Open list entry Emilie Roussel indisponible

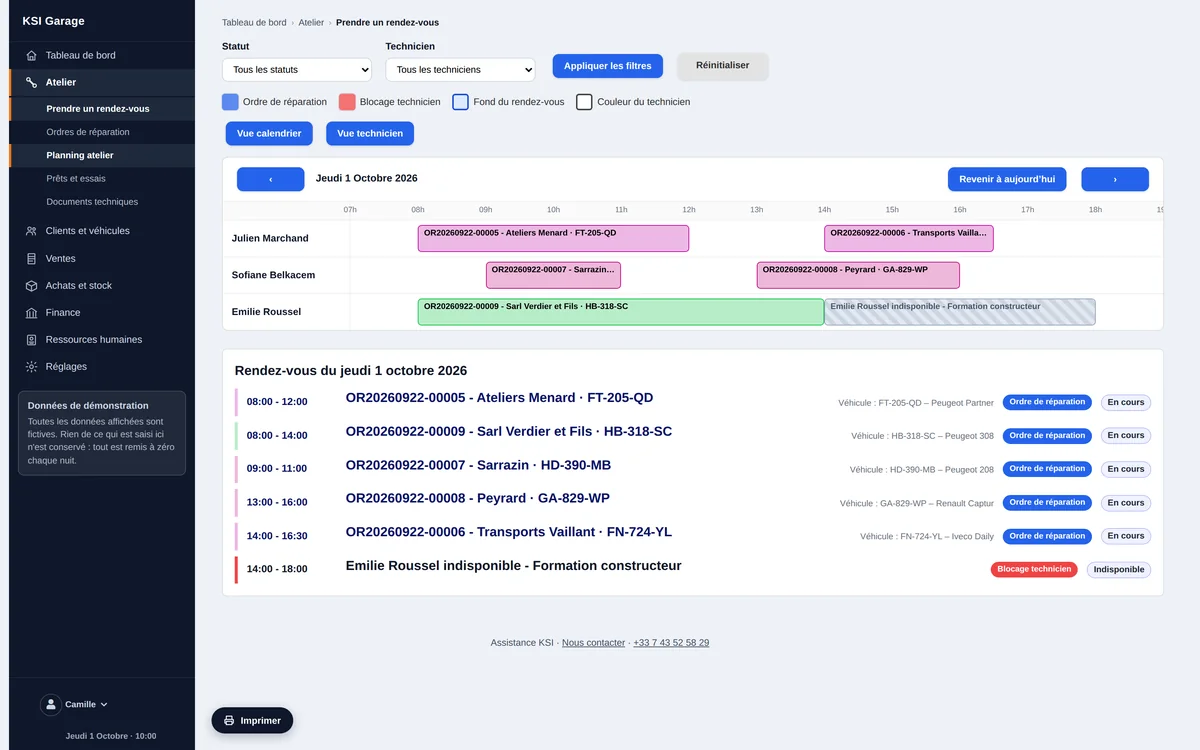click(513, 566)
